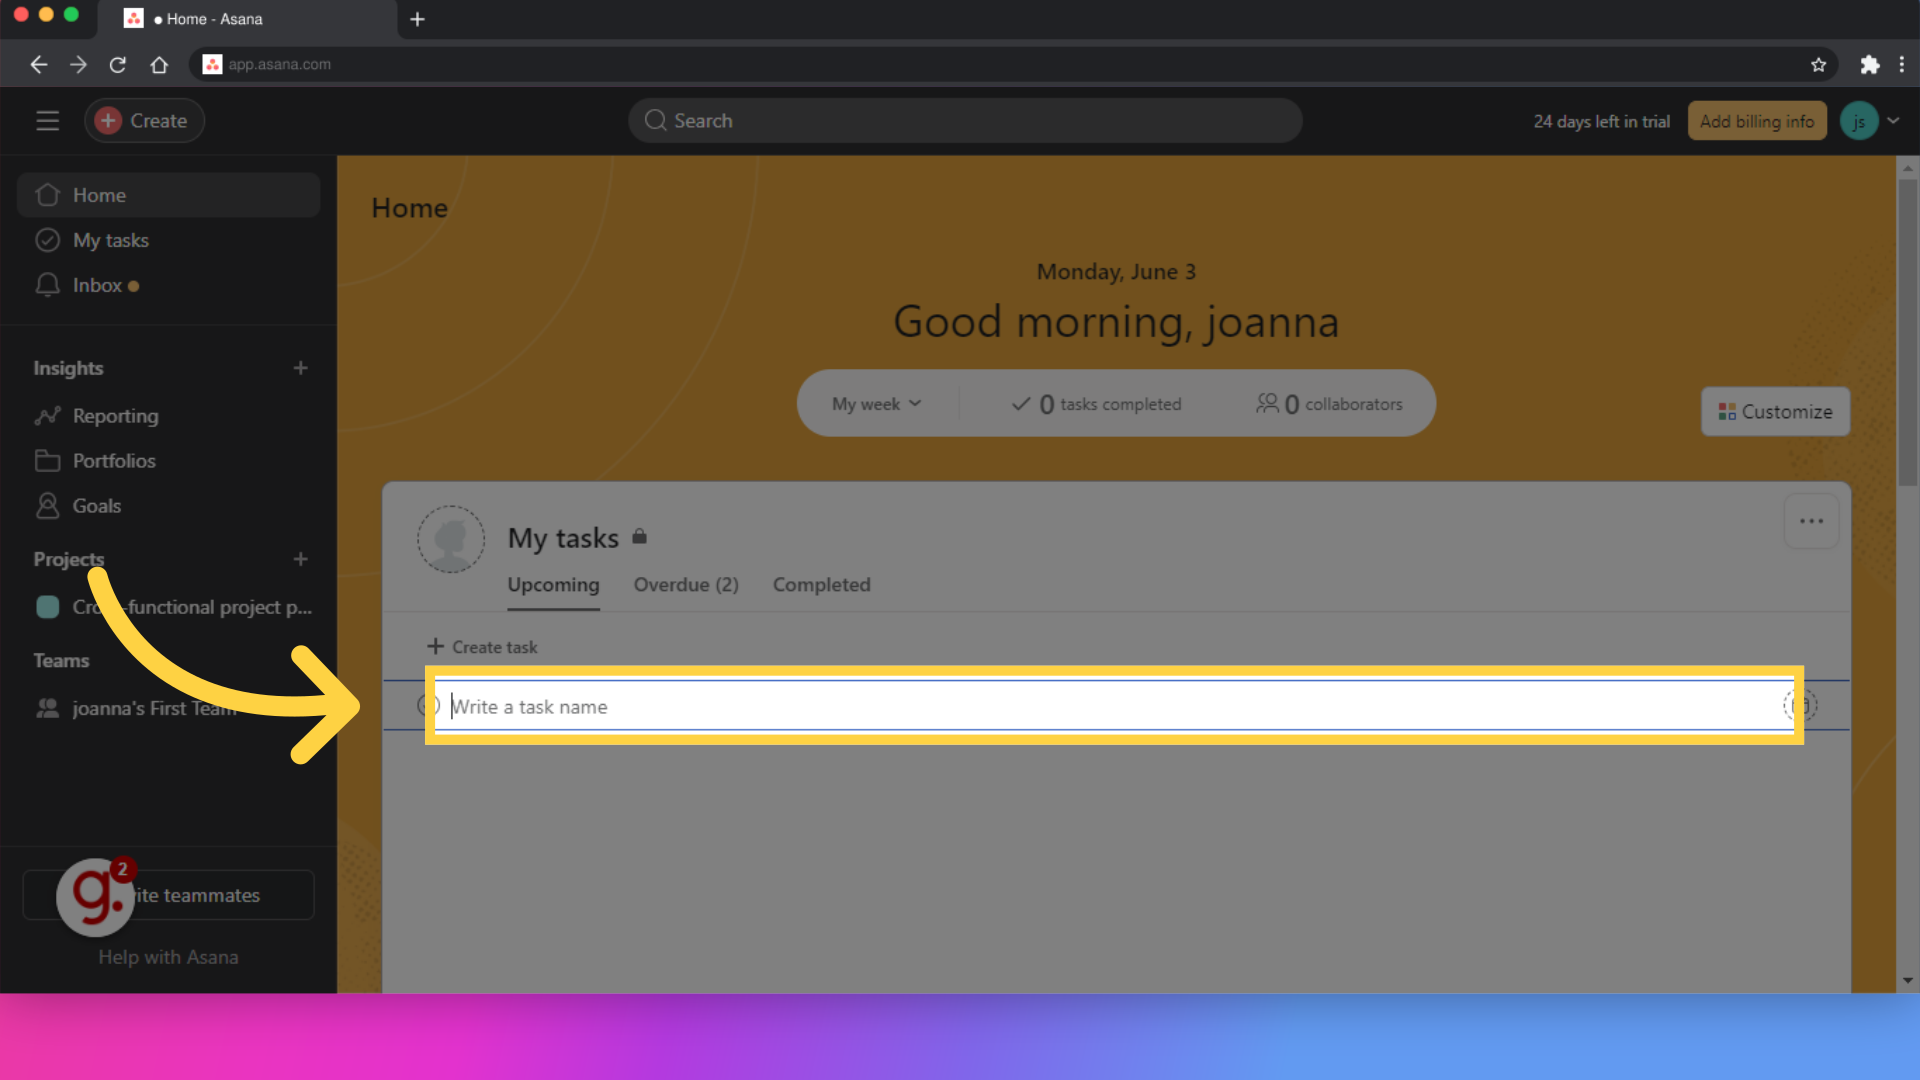1920x1080 pixels.
Task: Click the Portfolios folder icon
Action: pyautogui.click(x=47, y=461)
